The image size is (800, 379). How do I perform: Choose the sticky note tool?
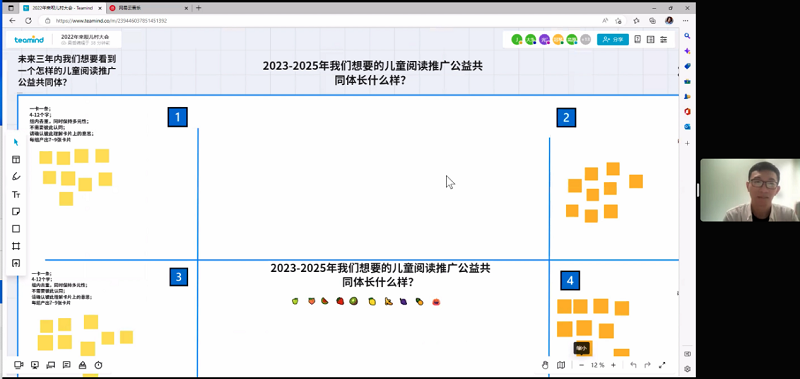tap(16, 212)
